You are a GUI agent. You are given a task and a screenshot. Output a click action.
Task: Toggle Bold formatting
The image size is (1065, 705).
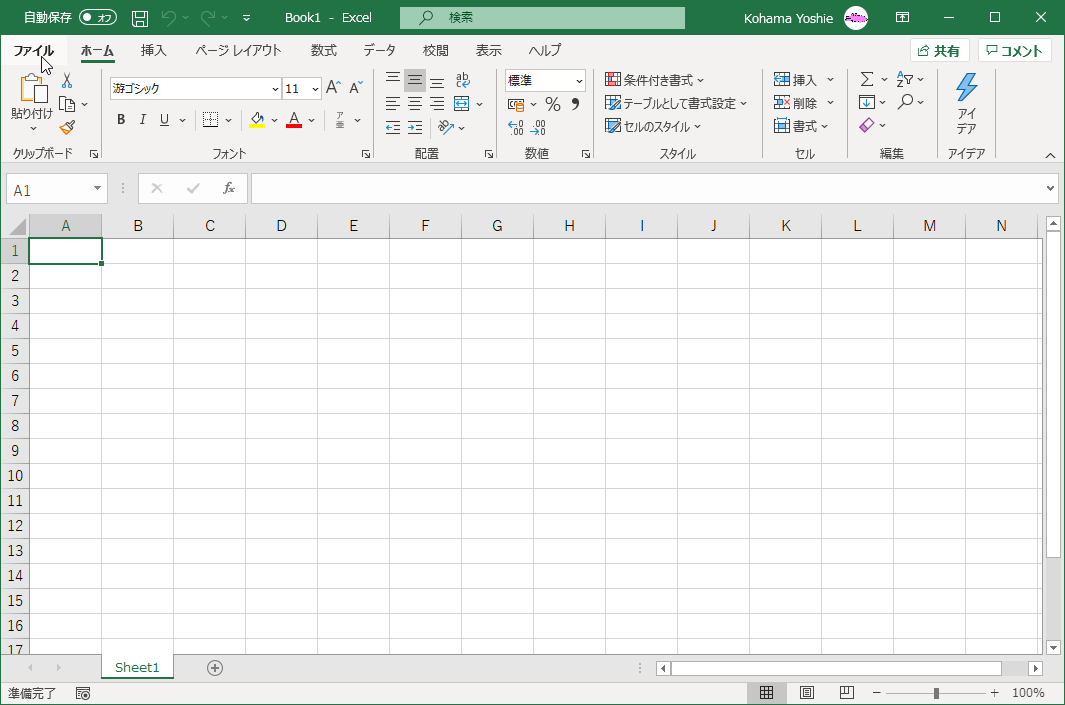click(121, 120)
